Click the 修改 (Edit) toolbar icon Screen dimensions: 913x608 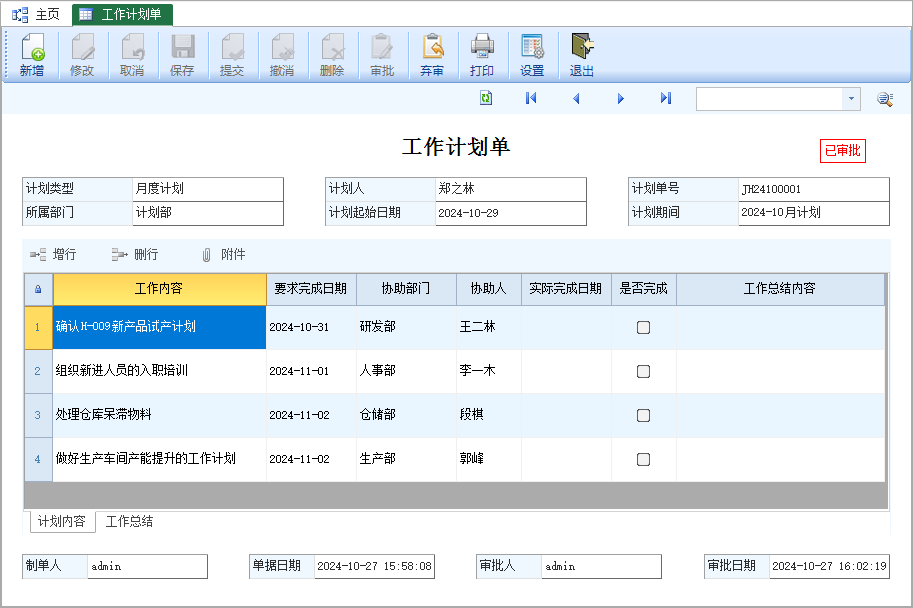(82, 55)
